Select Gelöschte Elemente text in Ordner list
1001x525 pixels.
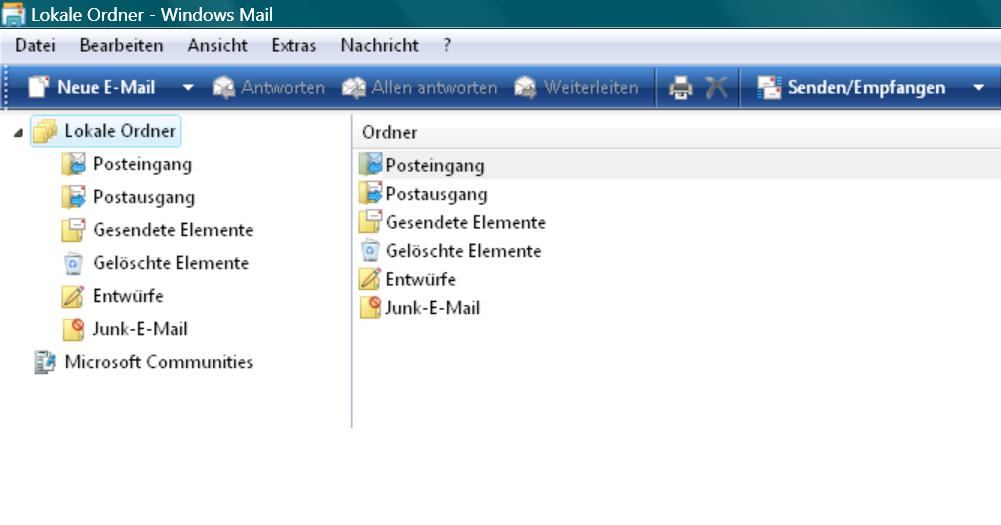click(x=463, y=251)
